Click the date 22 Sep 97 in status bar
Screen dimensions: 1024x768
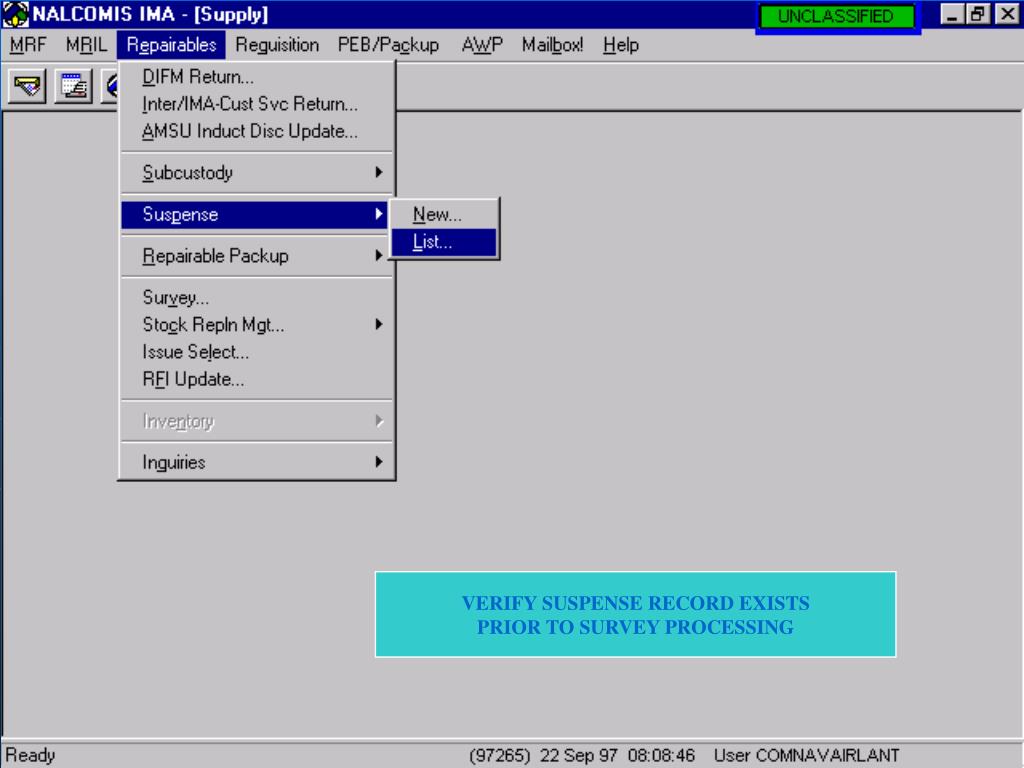point(578,755)
